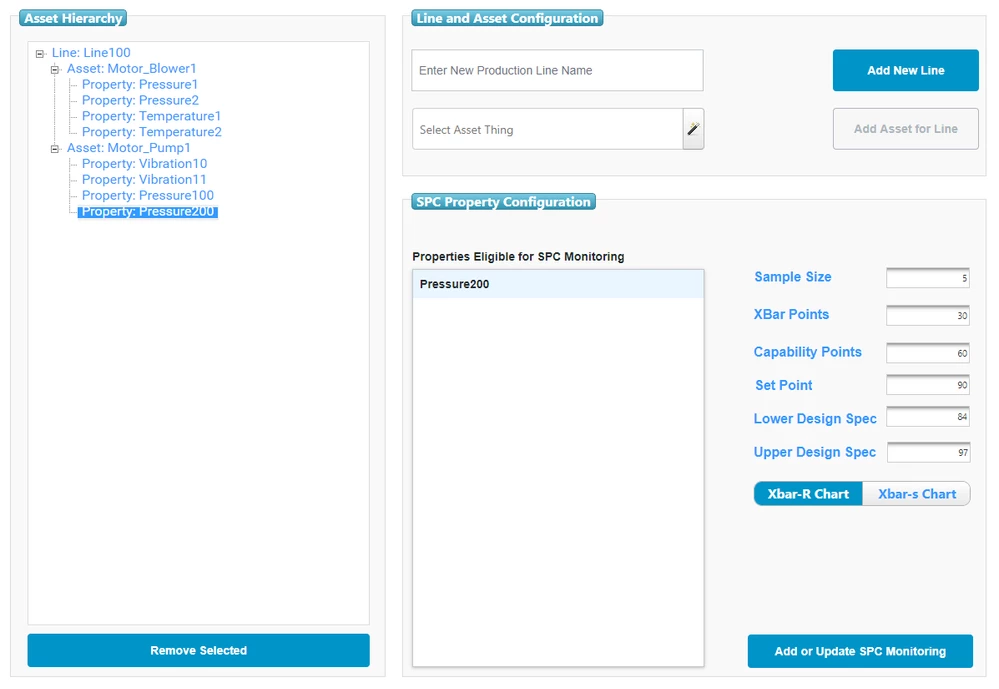Edit the XBar Points value field
The width and height of the screenshot is (999, 689).
(928, 315)
